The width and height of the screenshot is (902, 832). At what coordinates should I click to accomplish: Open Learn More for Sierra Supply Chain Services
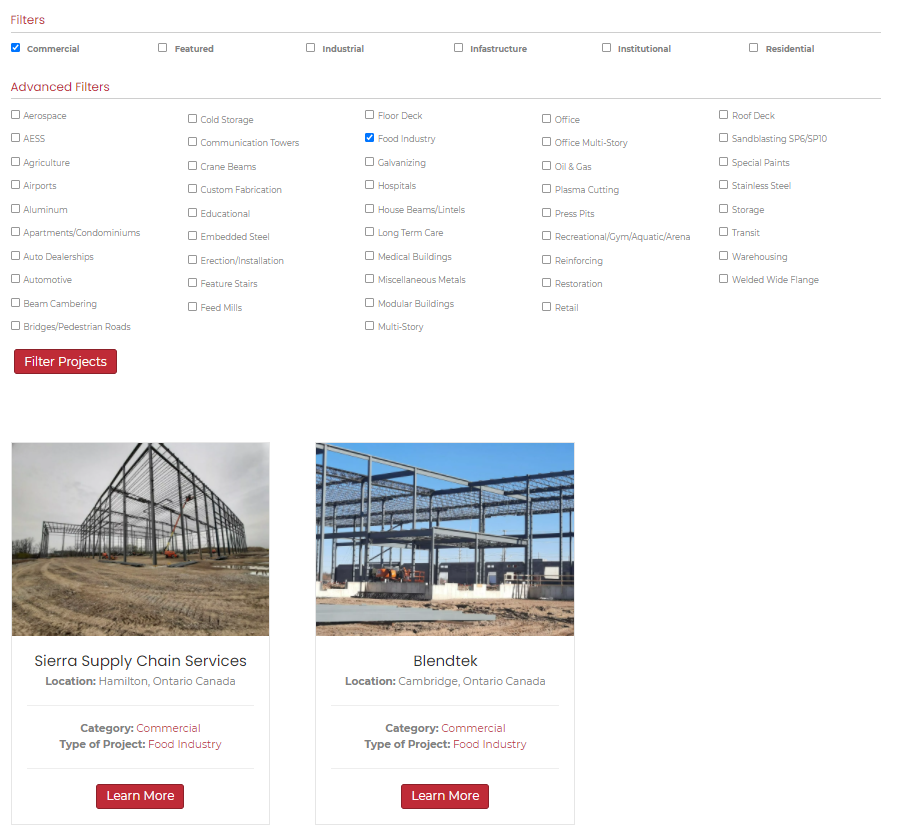point(140,796)
